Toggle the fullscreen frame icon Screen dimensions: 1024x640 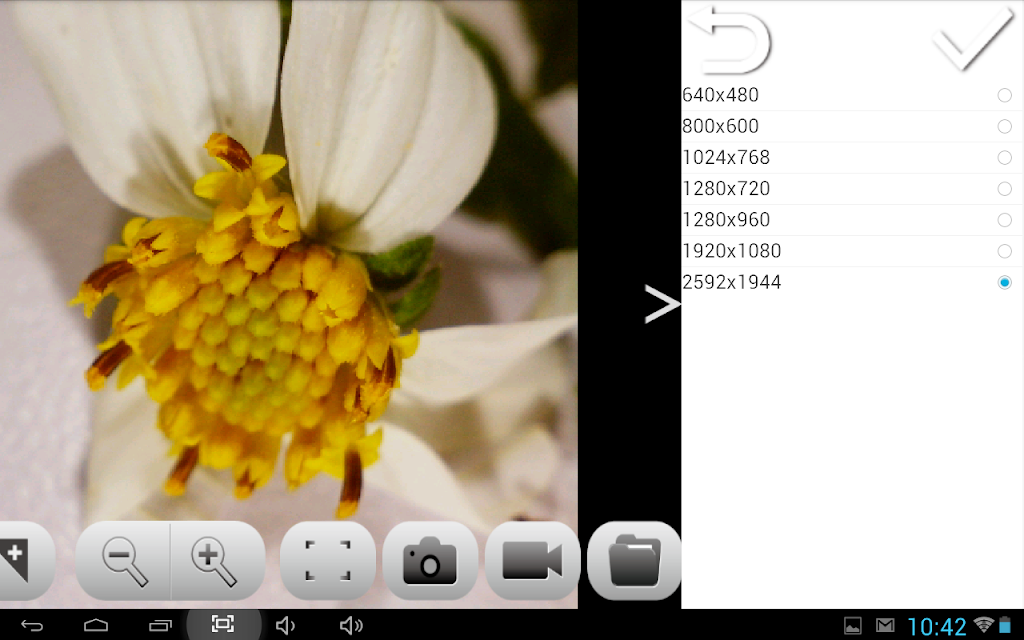pyautogui.click(x=328, y=561)
